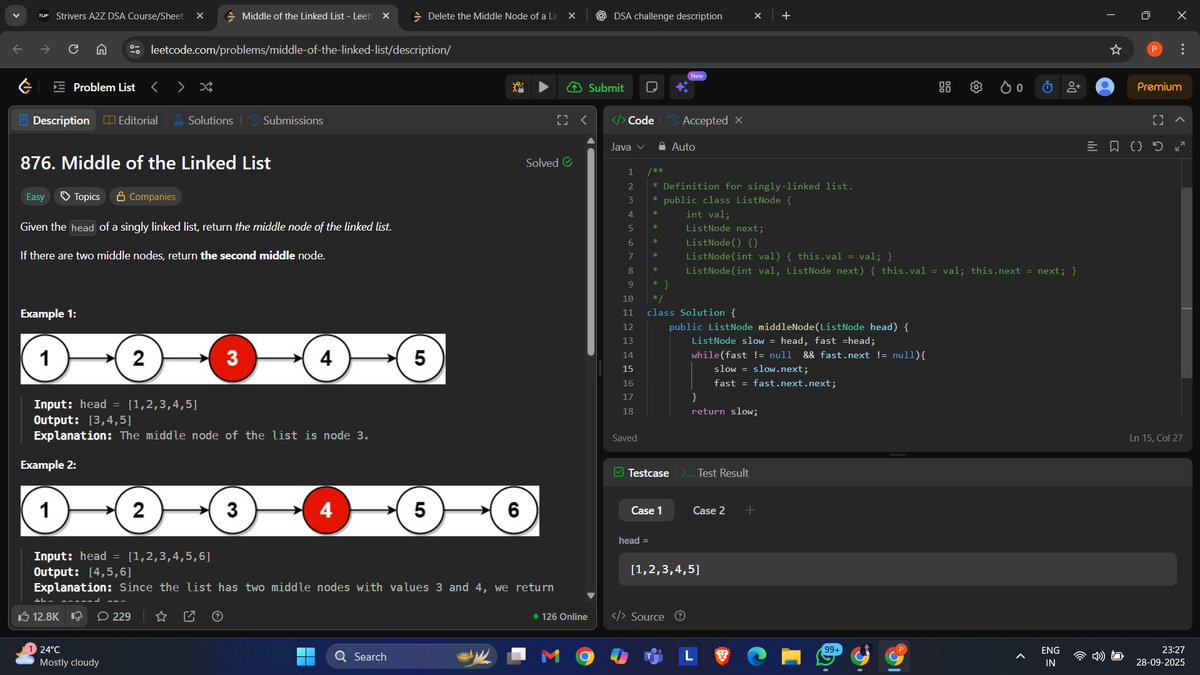The width and height of the screenshot is (1200, 675).
Task: Collapse the description panel chevron
Action: pos(584,121)
